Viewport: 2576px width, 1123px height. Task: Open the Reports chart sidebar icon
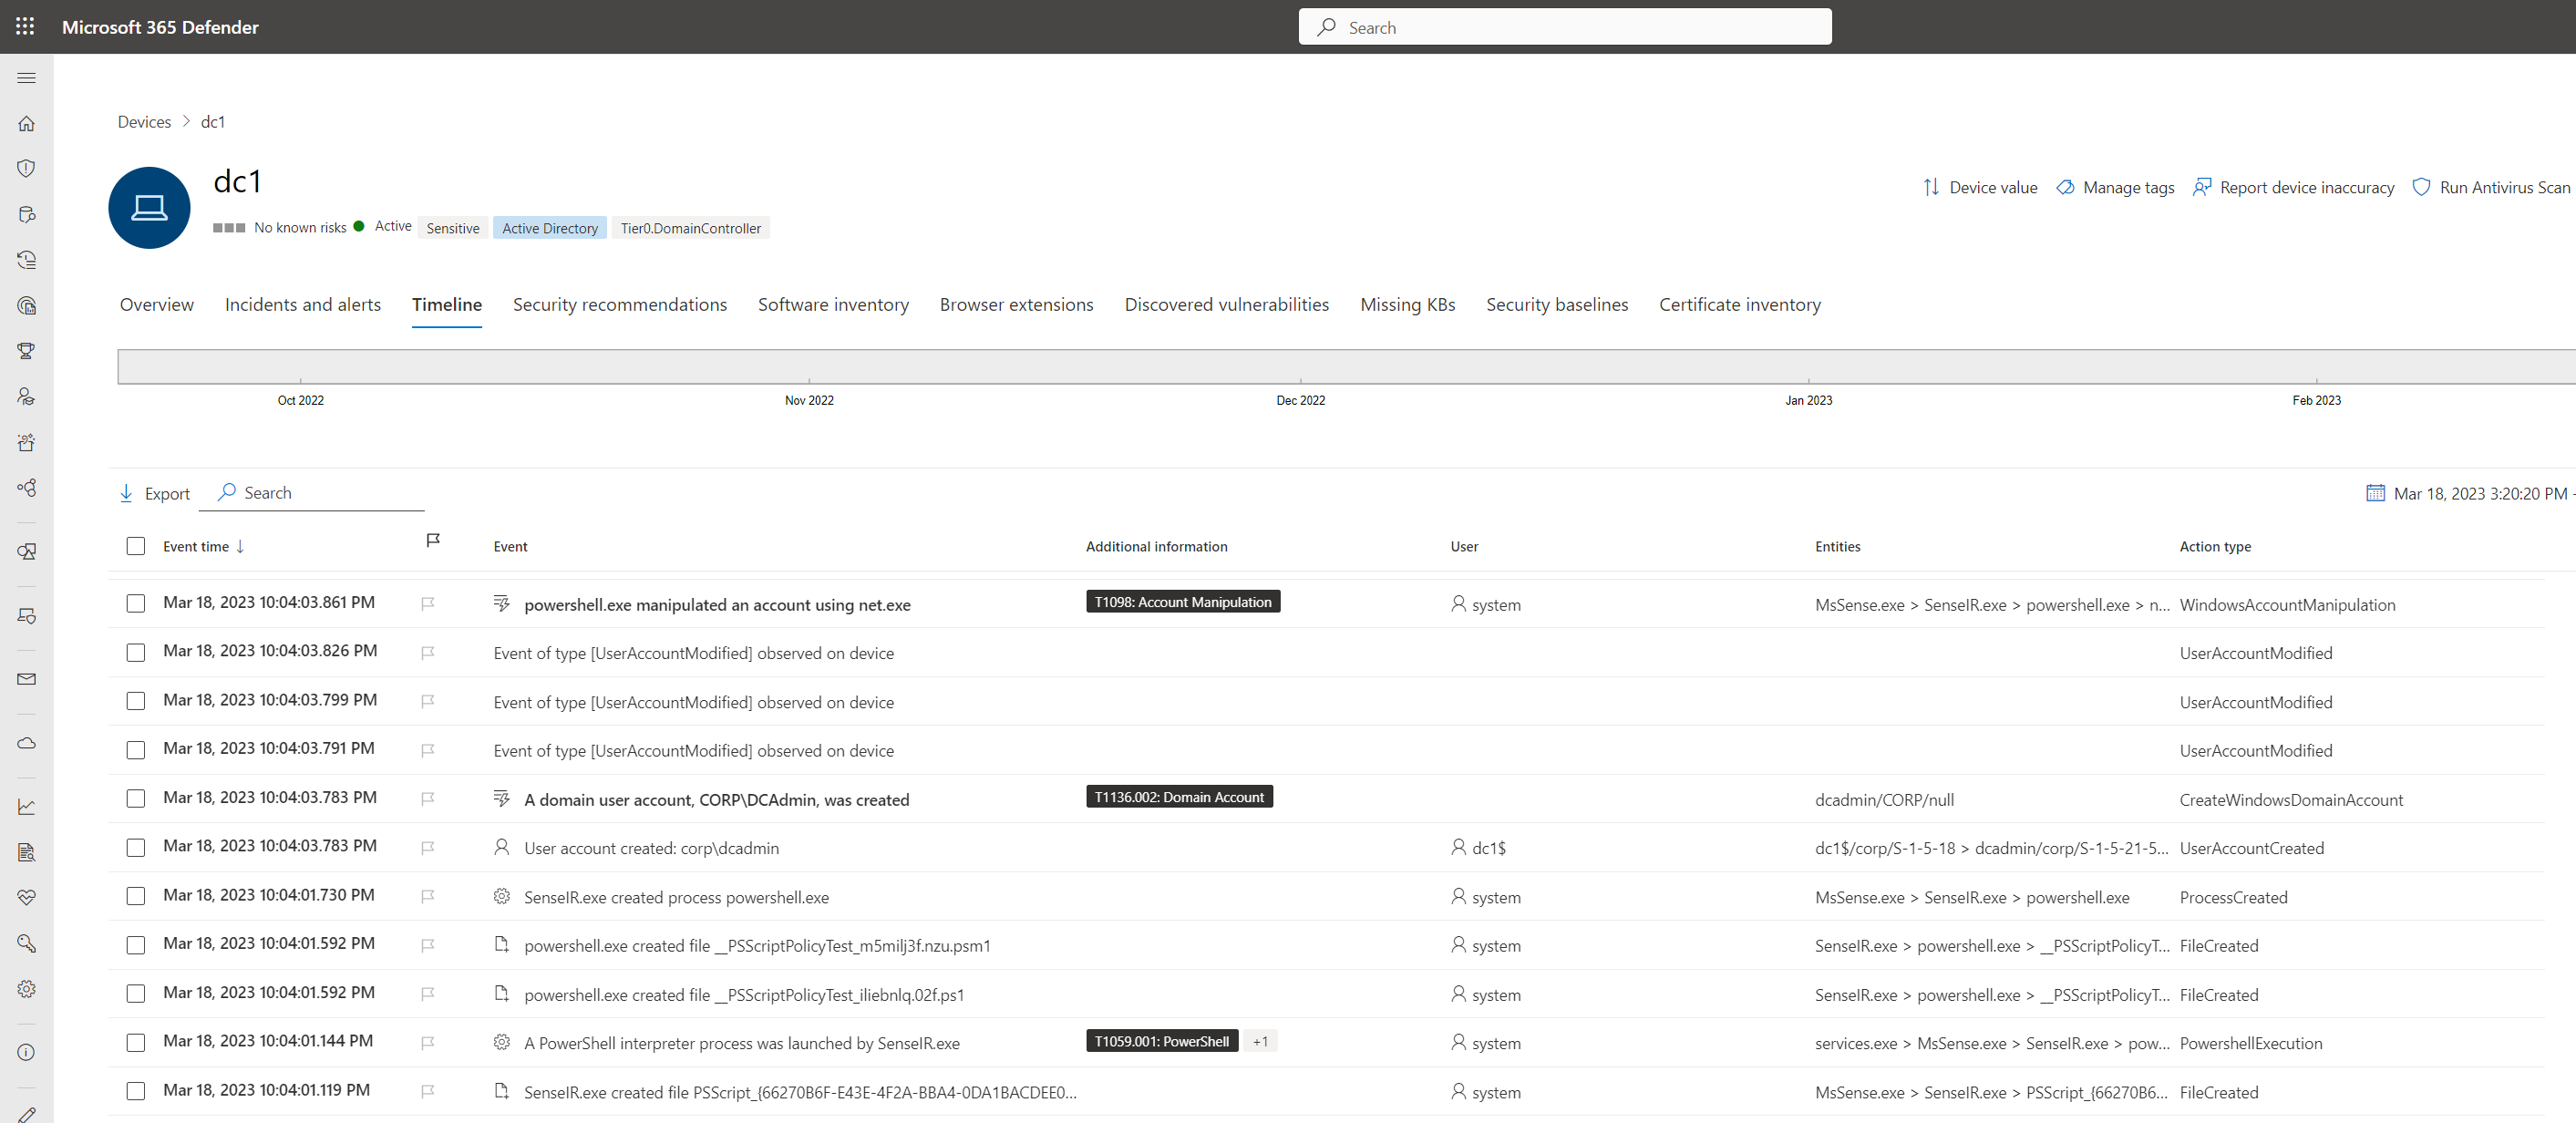click(27, 807)
